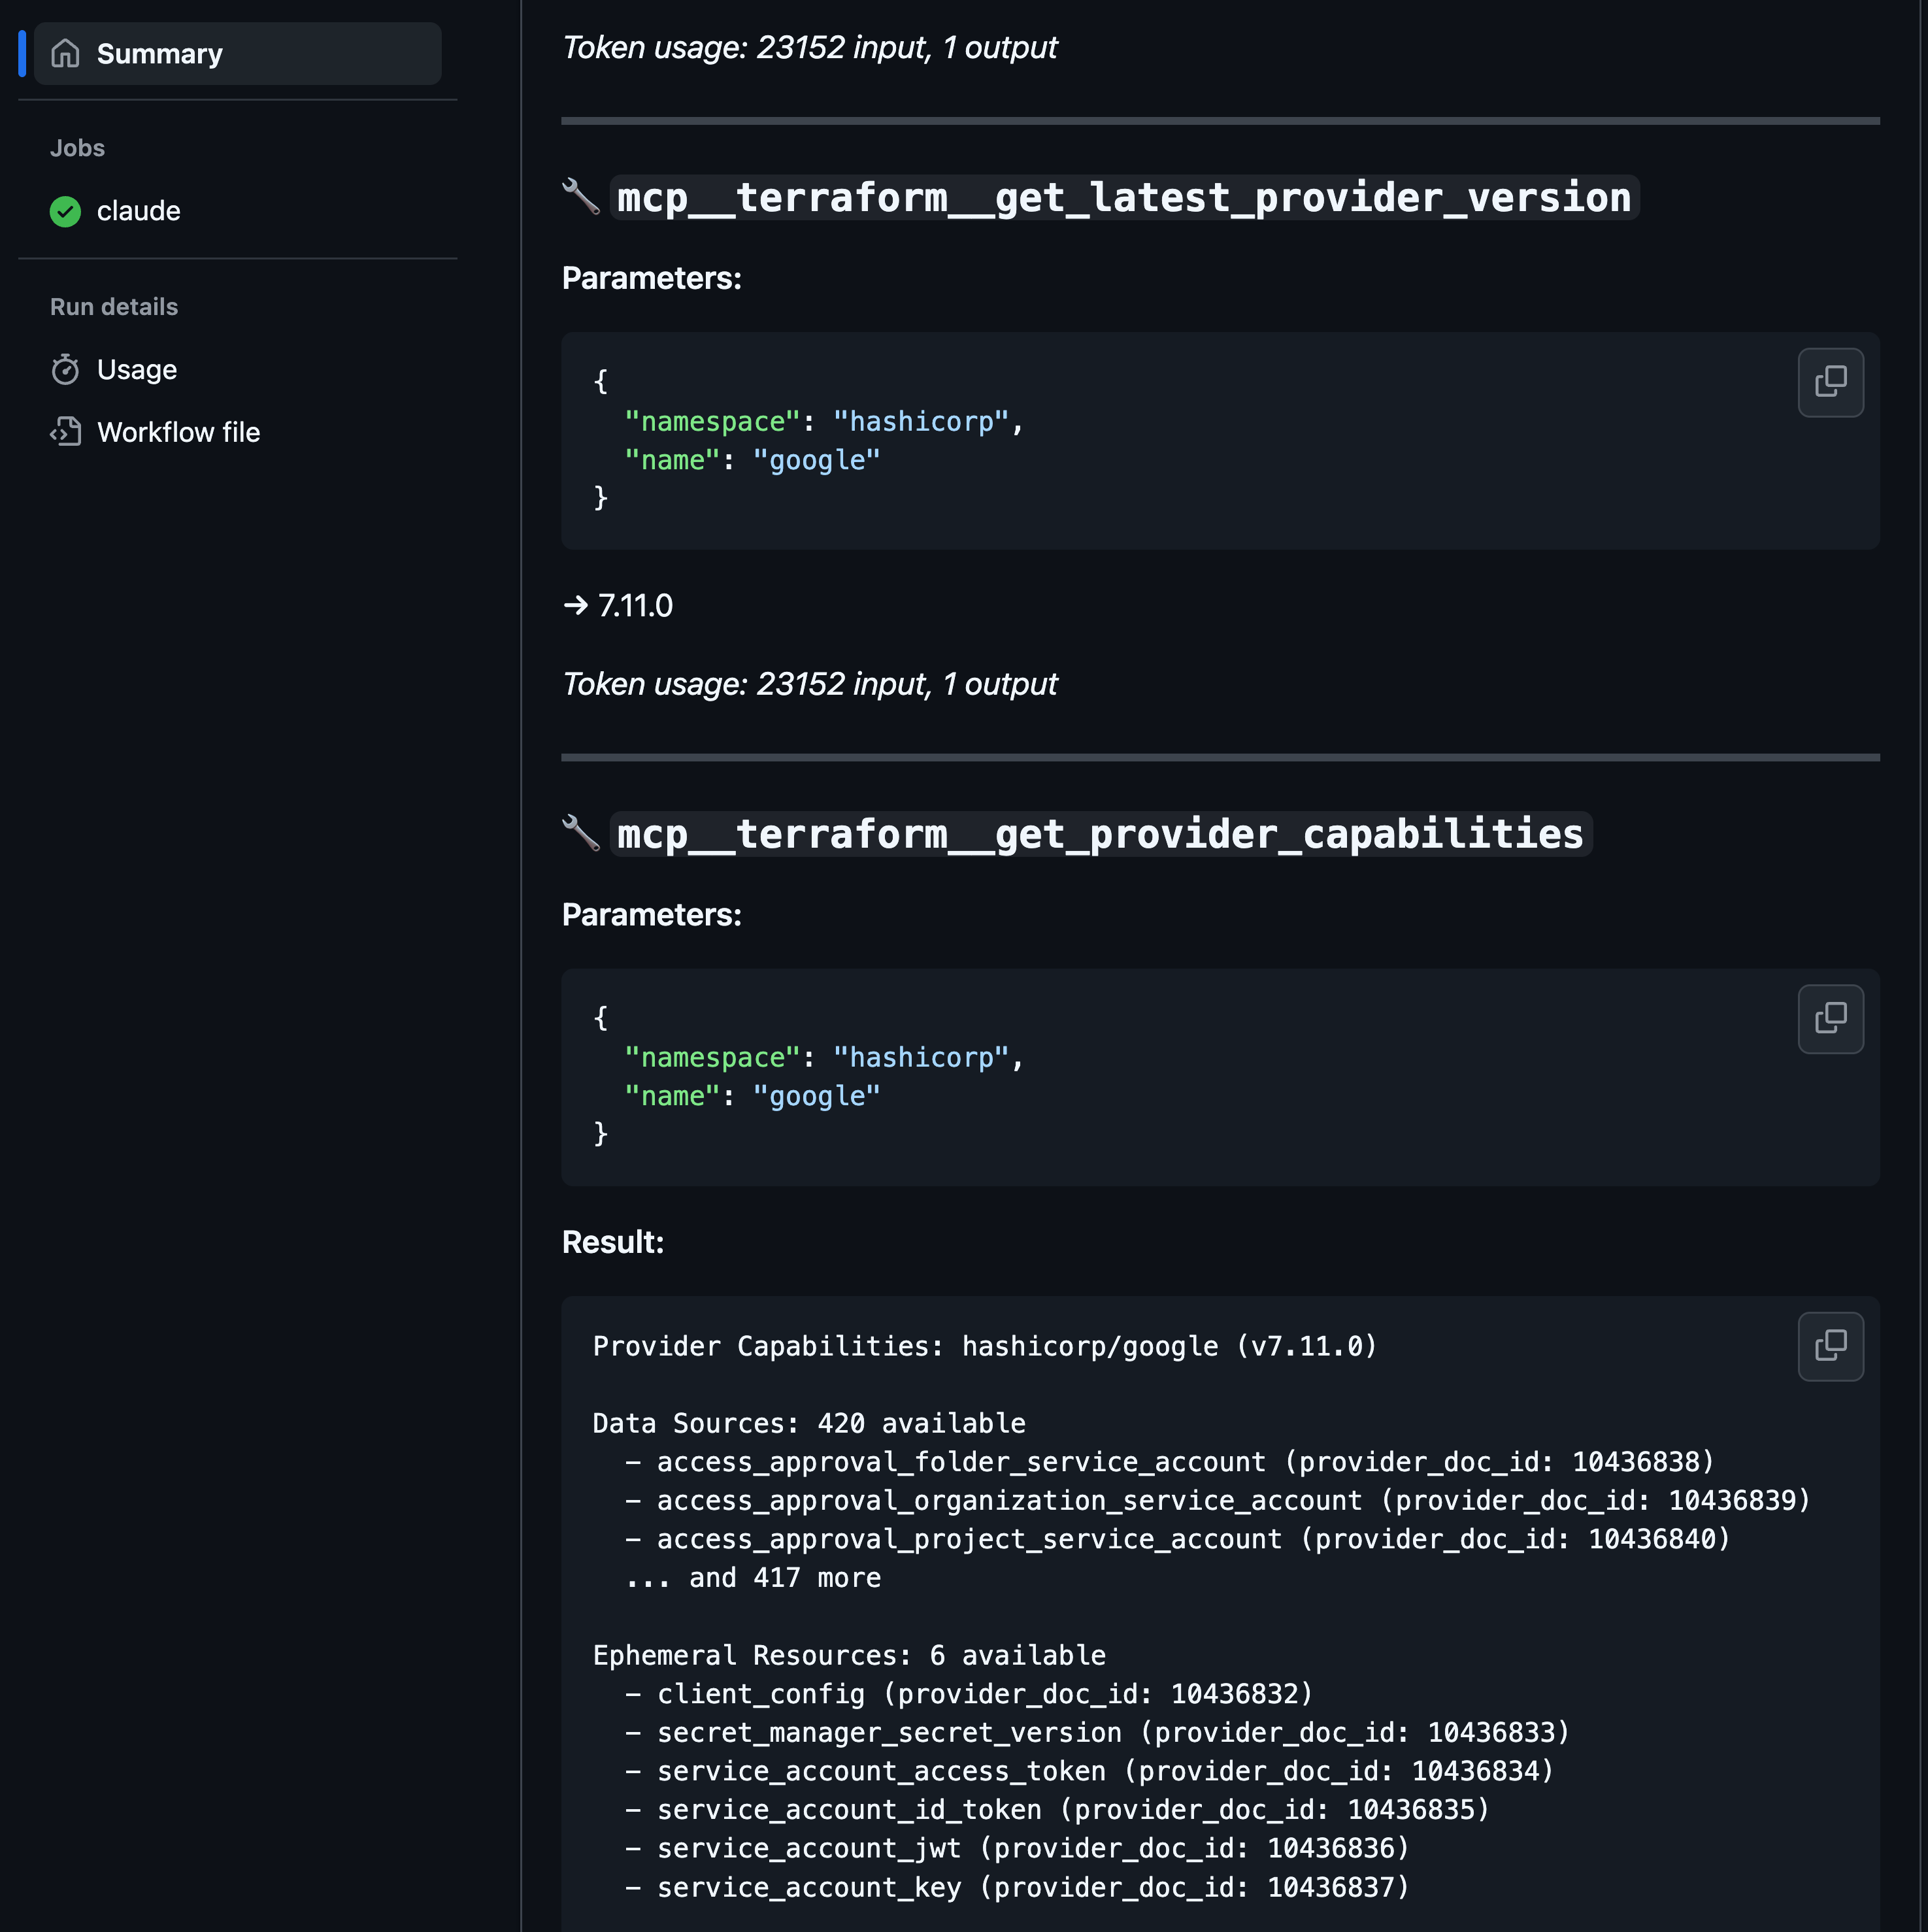This screenshot has height=1932, width=1928.
Task: Copy the Provider Capabilities result text
Action: pos(1830,1346)
